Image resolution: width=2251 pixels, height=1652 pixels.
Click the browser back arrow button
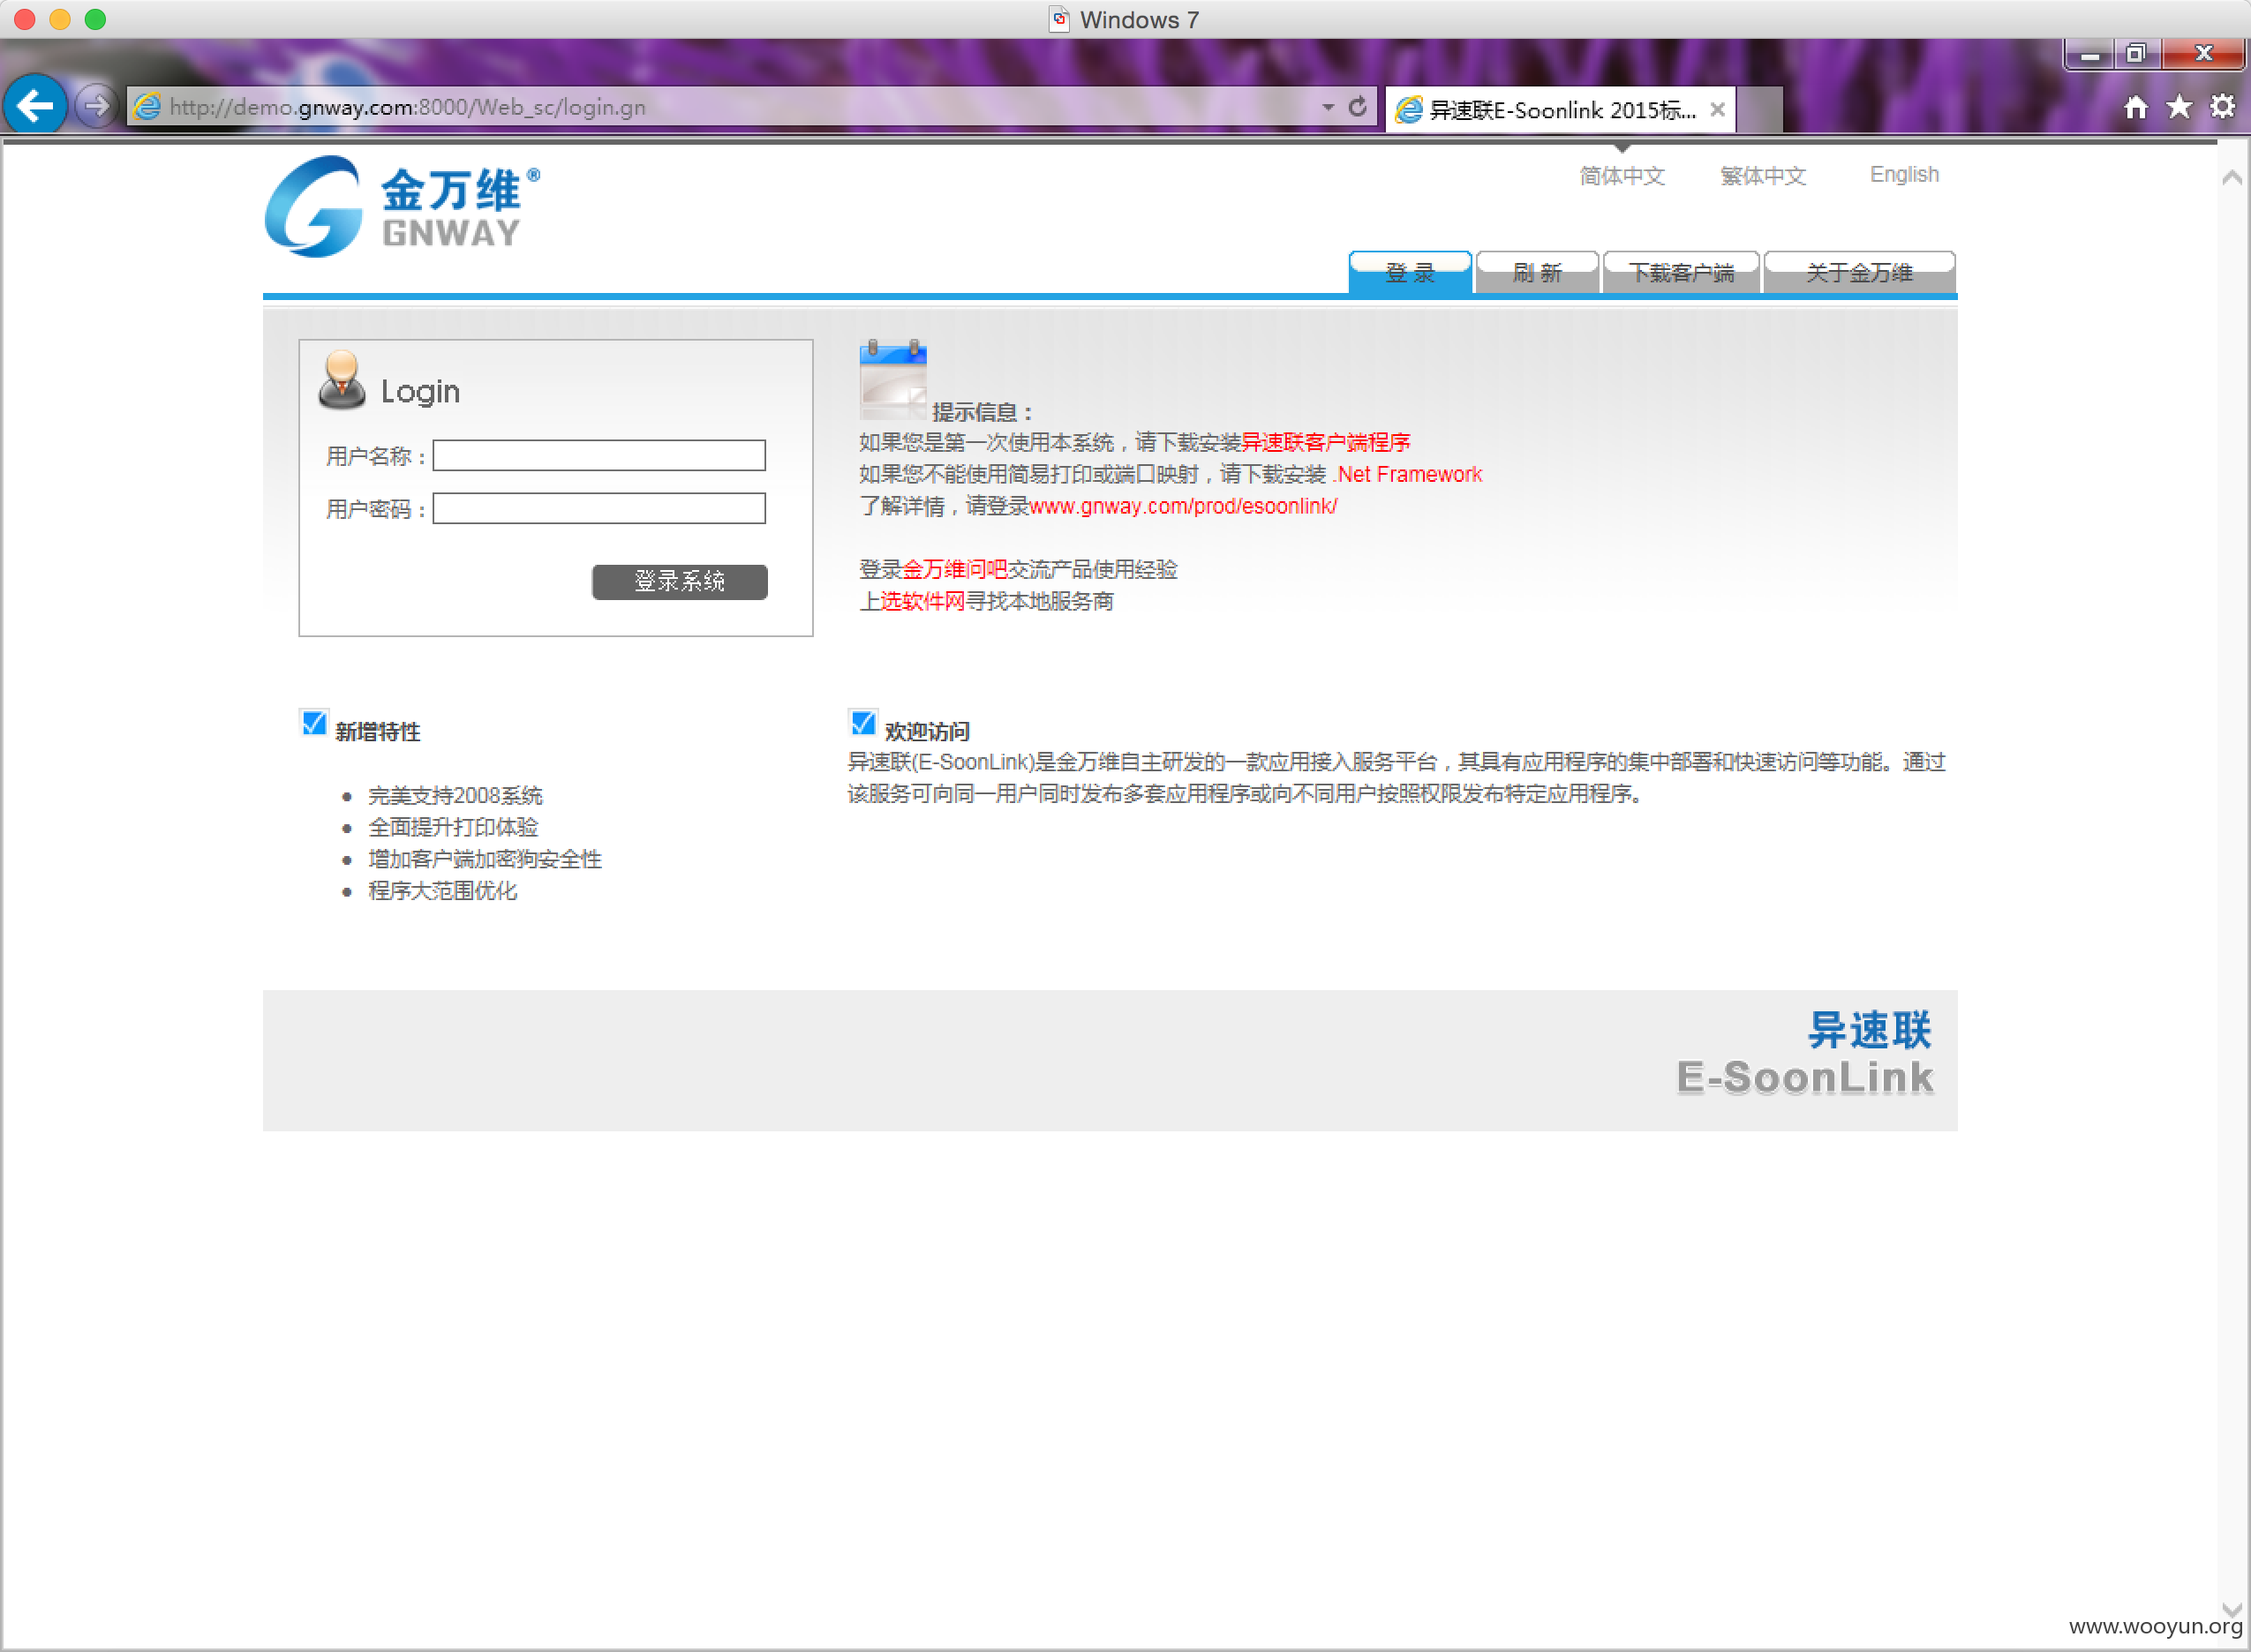35,105
